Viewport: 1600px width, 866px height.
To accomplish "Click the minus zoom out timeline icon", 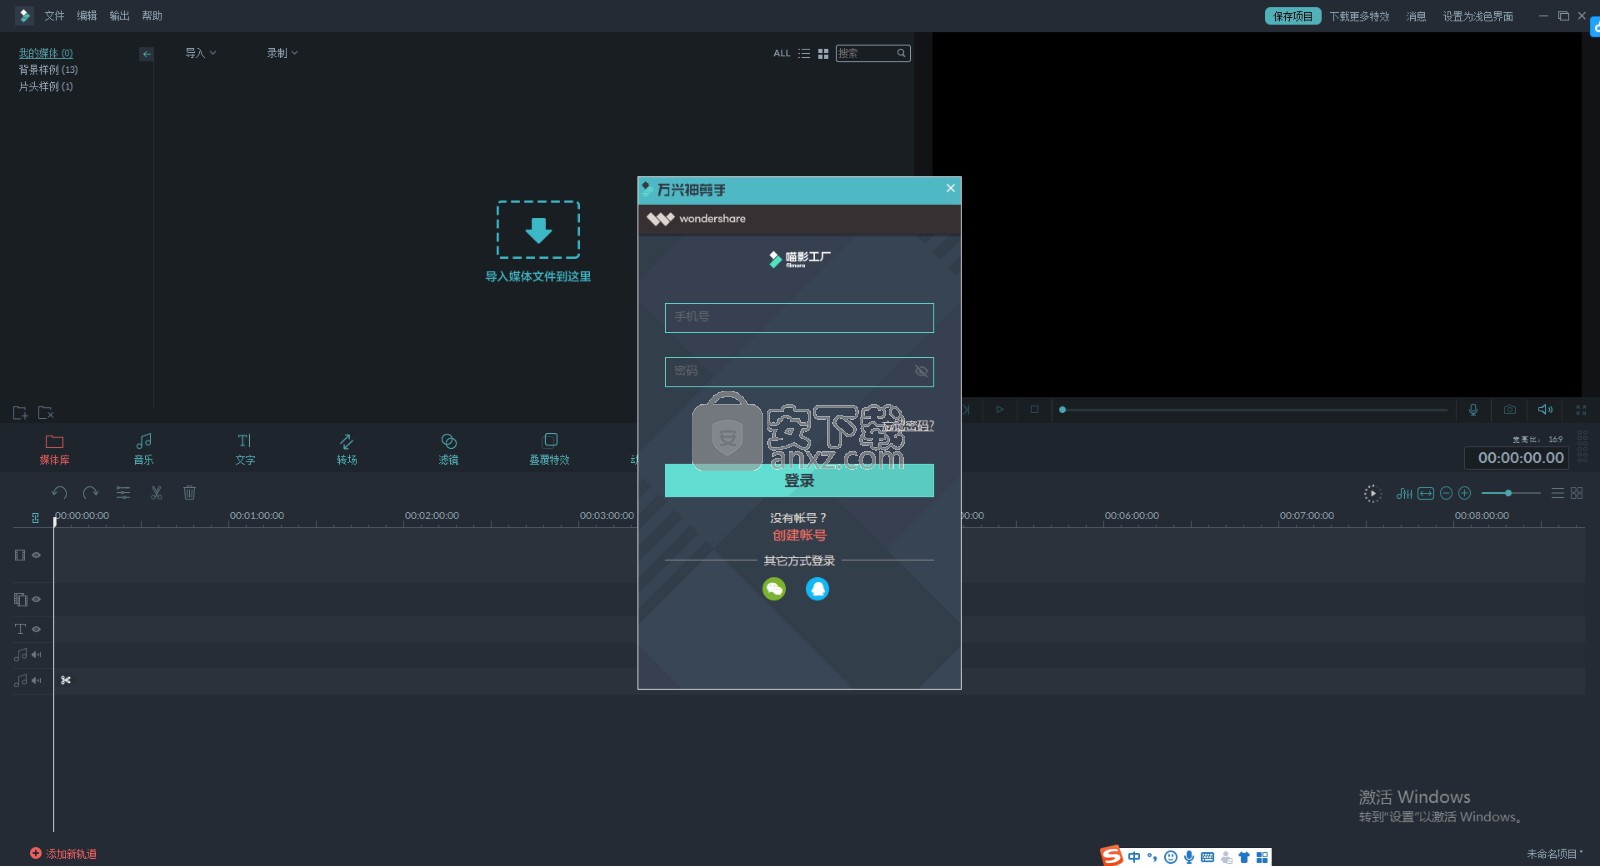I will click(x=1446, y=493).
